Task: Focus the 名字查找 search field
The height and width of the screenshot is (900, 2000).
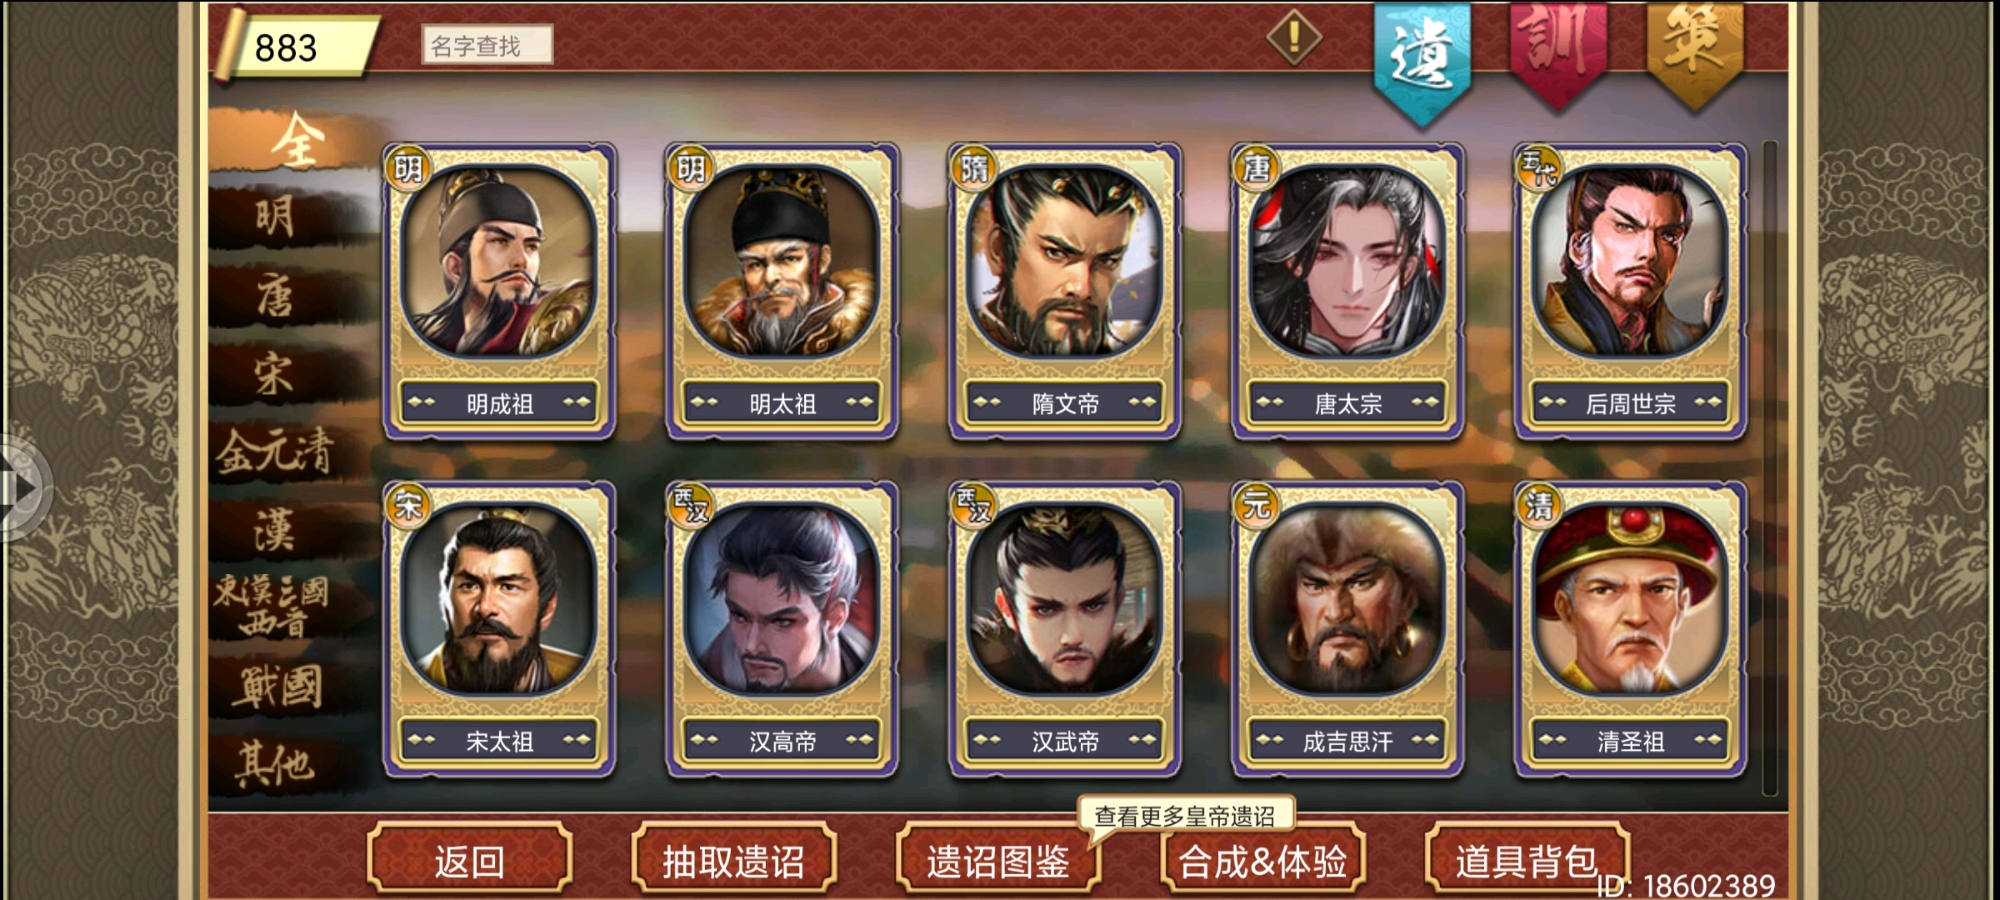Action: (487, 45)
